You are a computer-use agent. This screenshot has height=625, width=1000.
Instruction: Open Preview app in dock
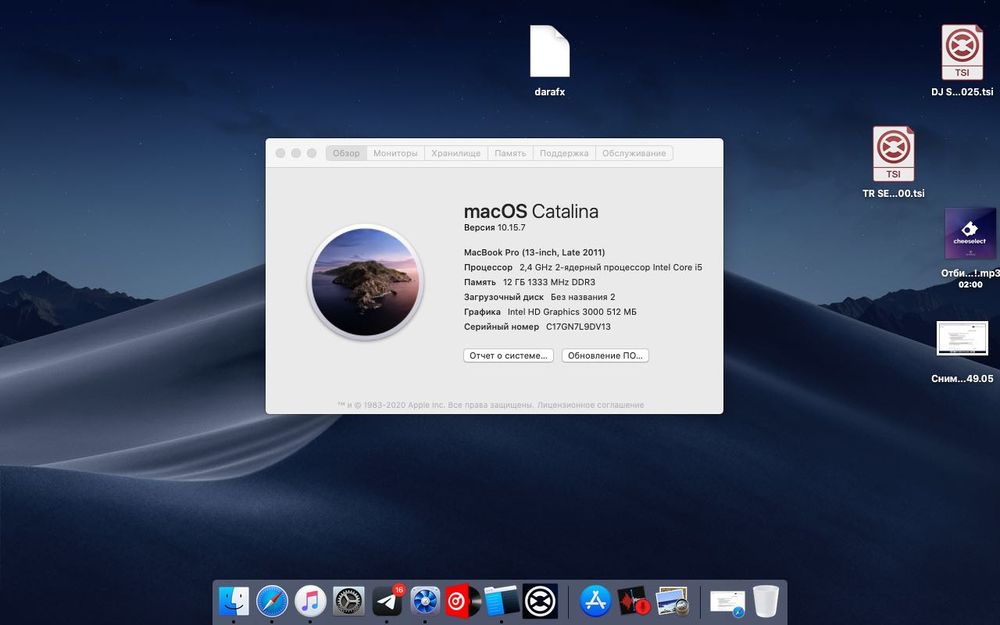pyautogui.click(x=672, y=601)
